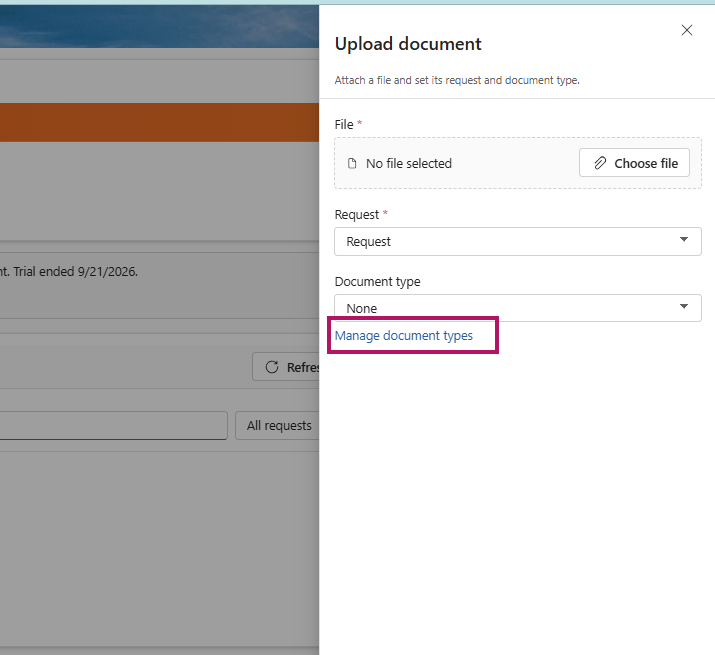Open the All requests filter

tap(277, 425)
